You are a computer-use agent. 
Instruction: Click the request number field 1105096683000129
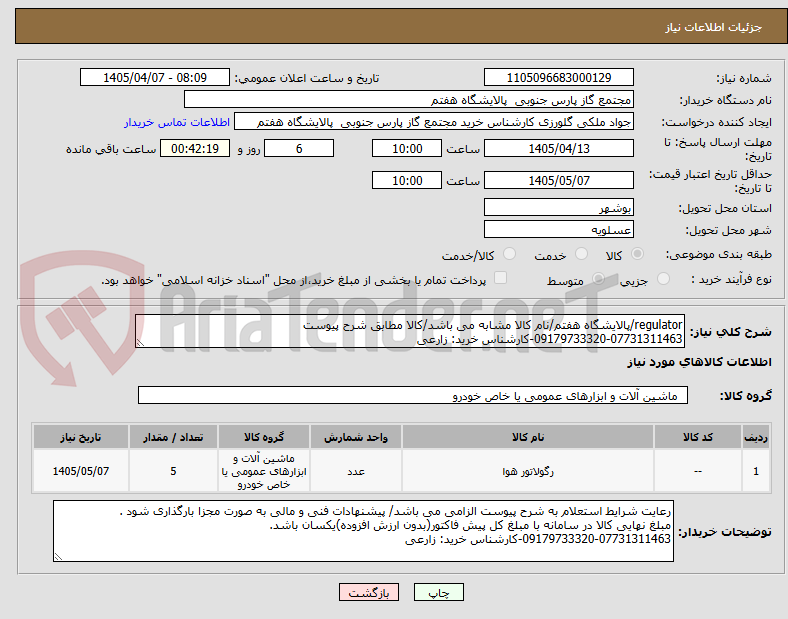[559, 77]
